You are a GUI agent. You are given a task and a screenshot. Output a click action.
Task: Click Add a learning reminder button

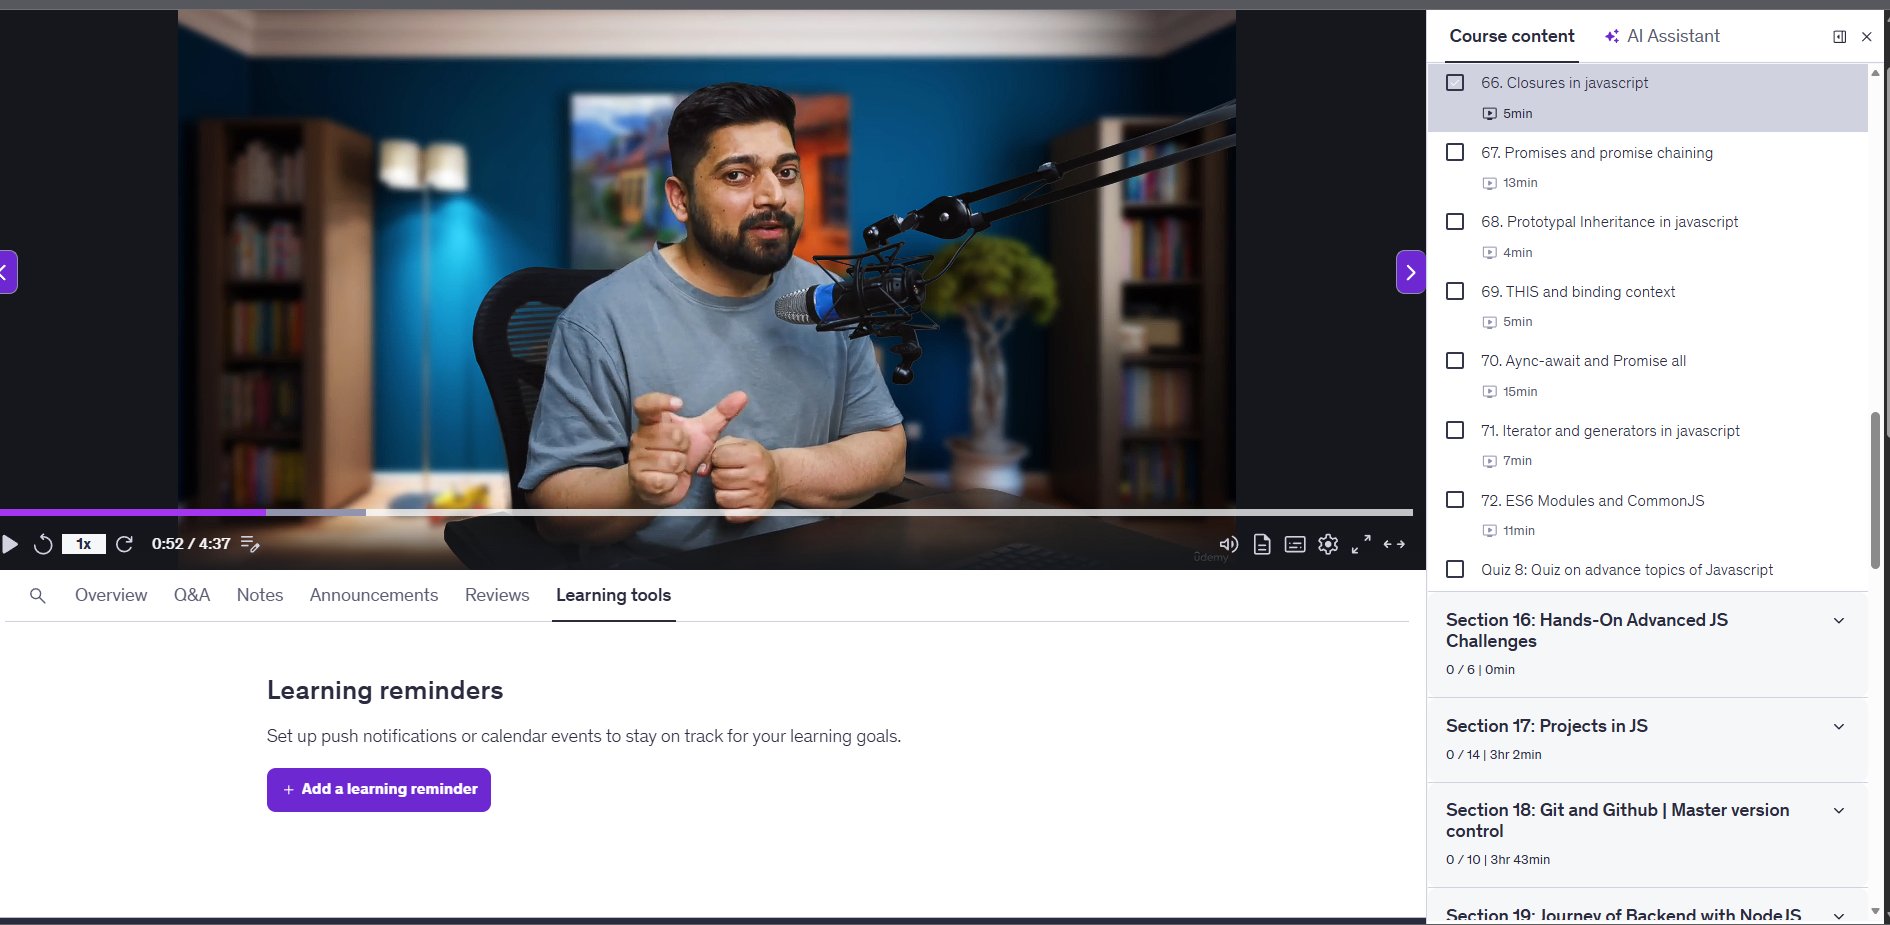click(x=379, y=790)
